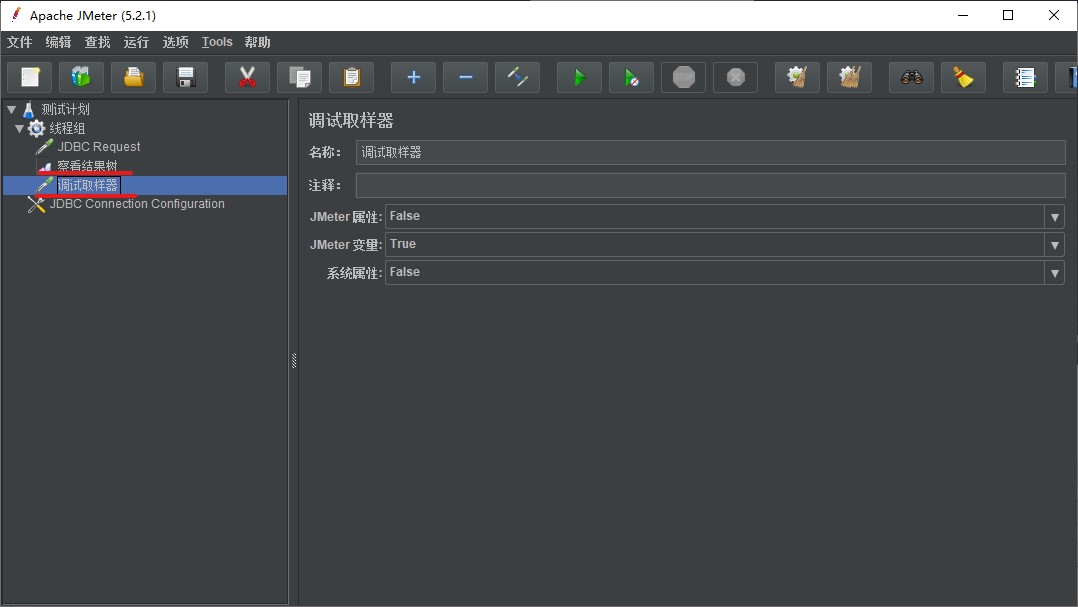Click the JMeter 属性 False value field

pos(715,217)
